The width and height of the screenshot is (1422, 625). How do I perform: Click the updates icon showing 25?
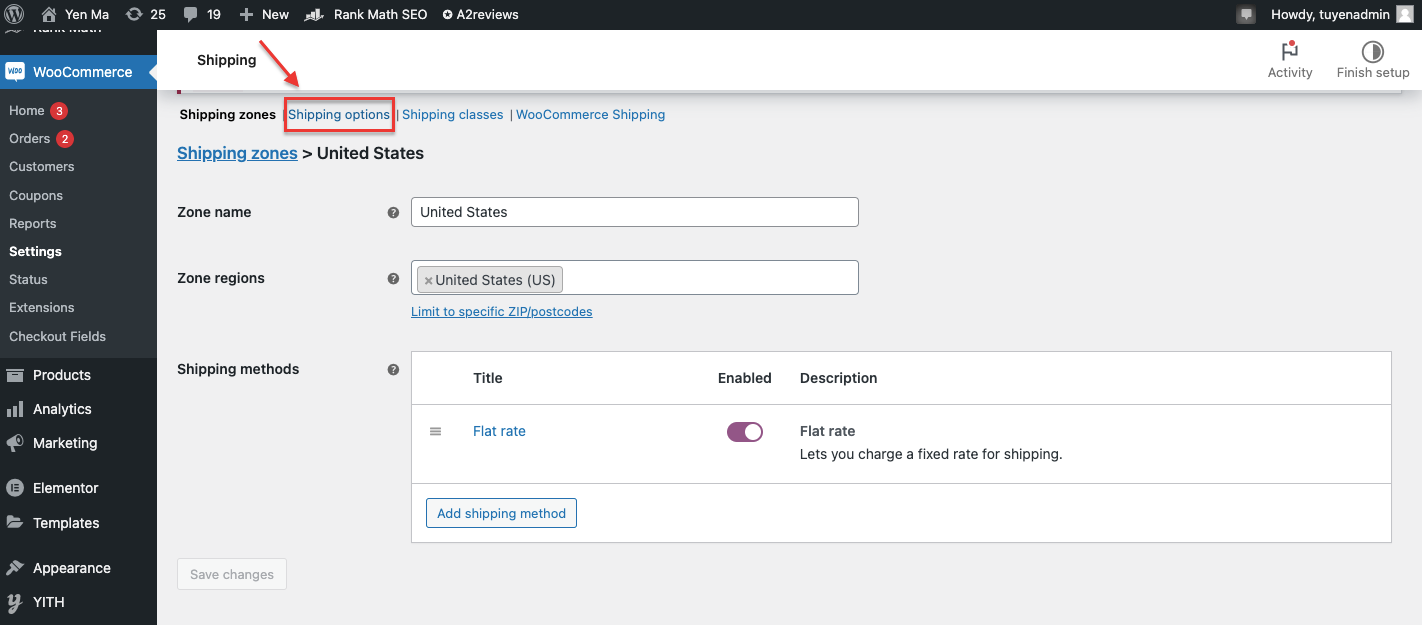point(134,14)
